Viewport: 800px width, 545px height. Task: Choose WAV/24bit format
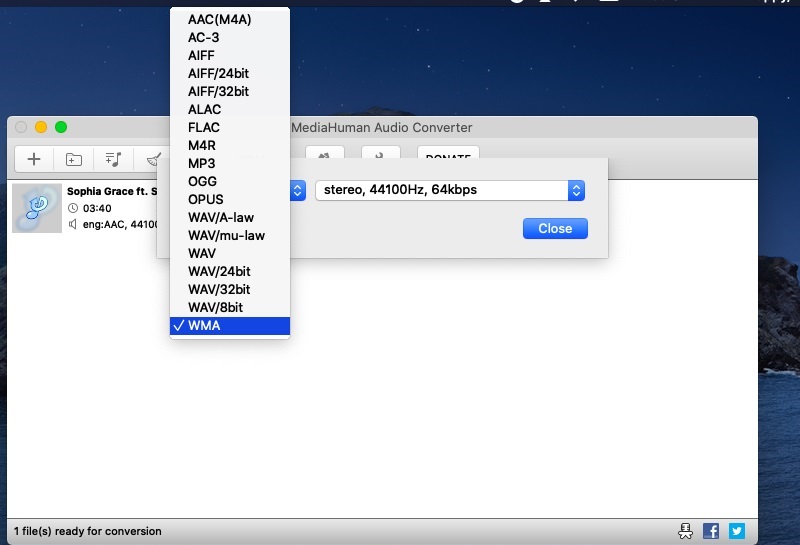[230, 271]
